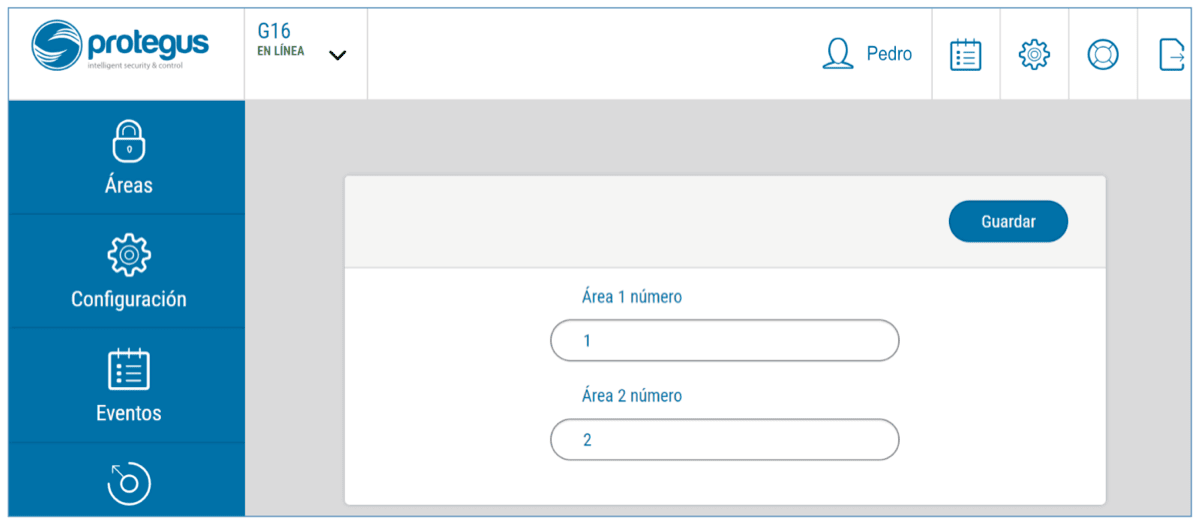Focus the Área 1 número input field
Image resolution: width=1200 pixels, height=525 pixels.
coord(724,340)
